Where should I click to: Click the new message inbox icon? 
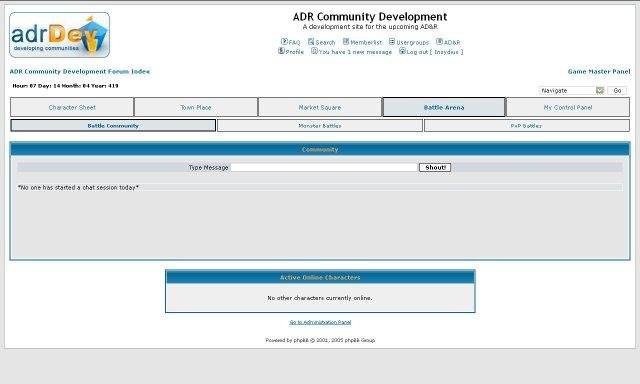point(314,51)
